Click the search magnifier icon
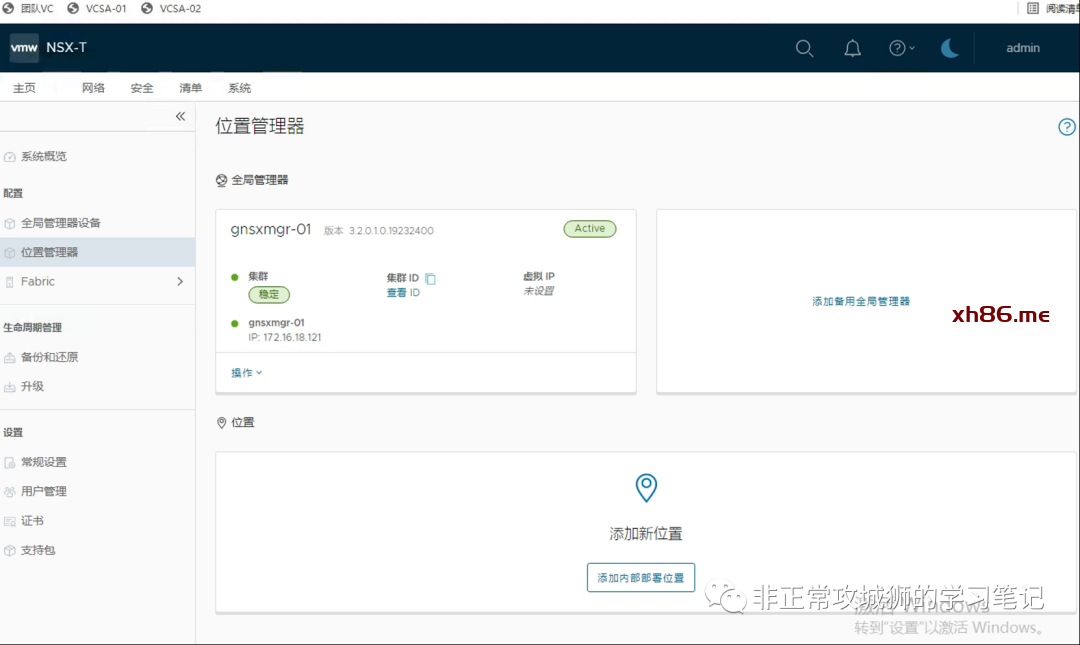 (x=804, y=48)
